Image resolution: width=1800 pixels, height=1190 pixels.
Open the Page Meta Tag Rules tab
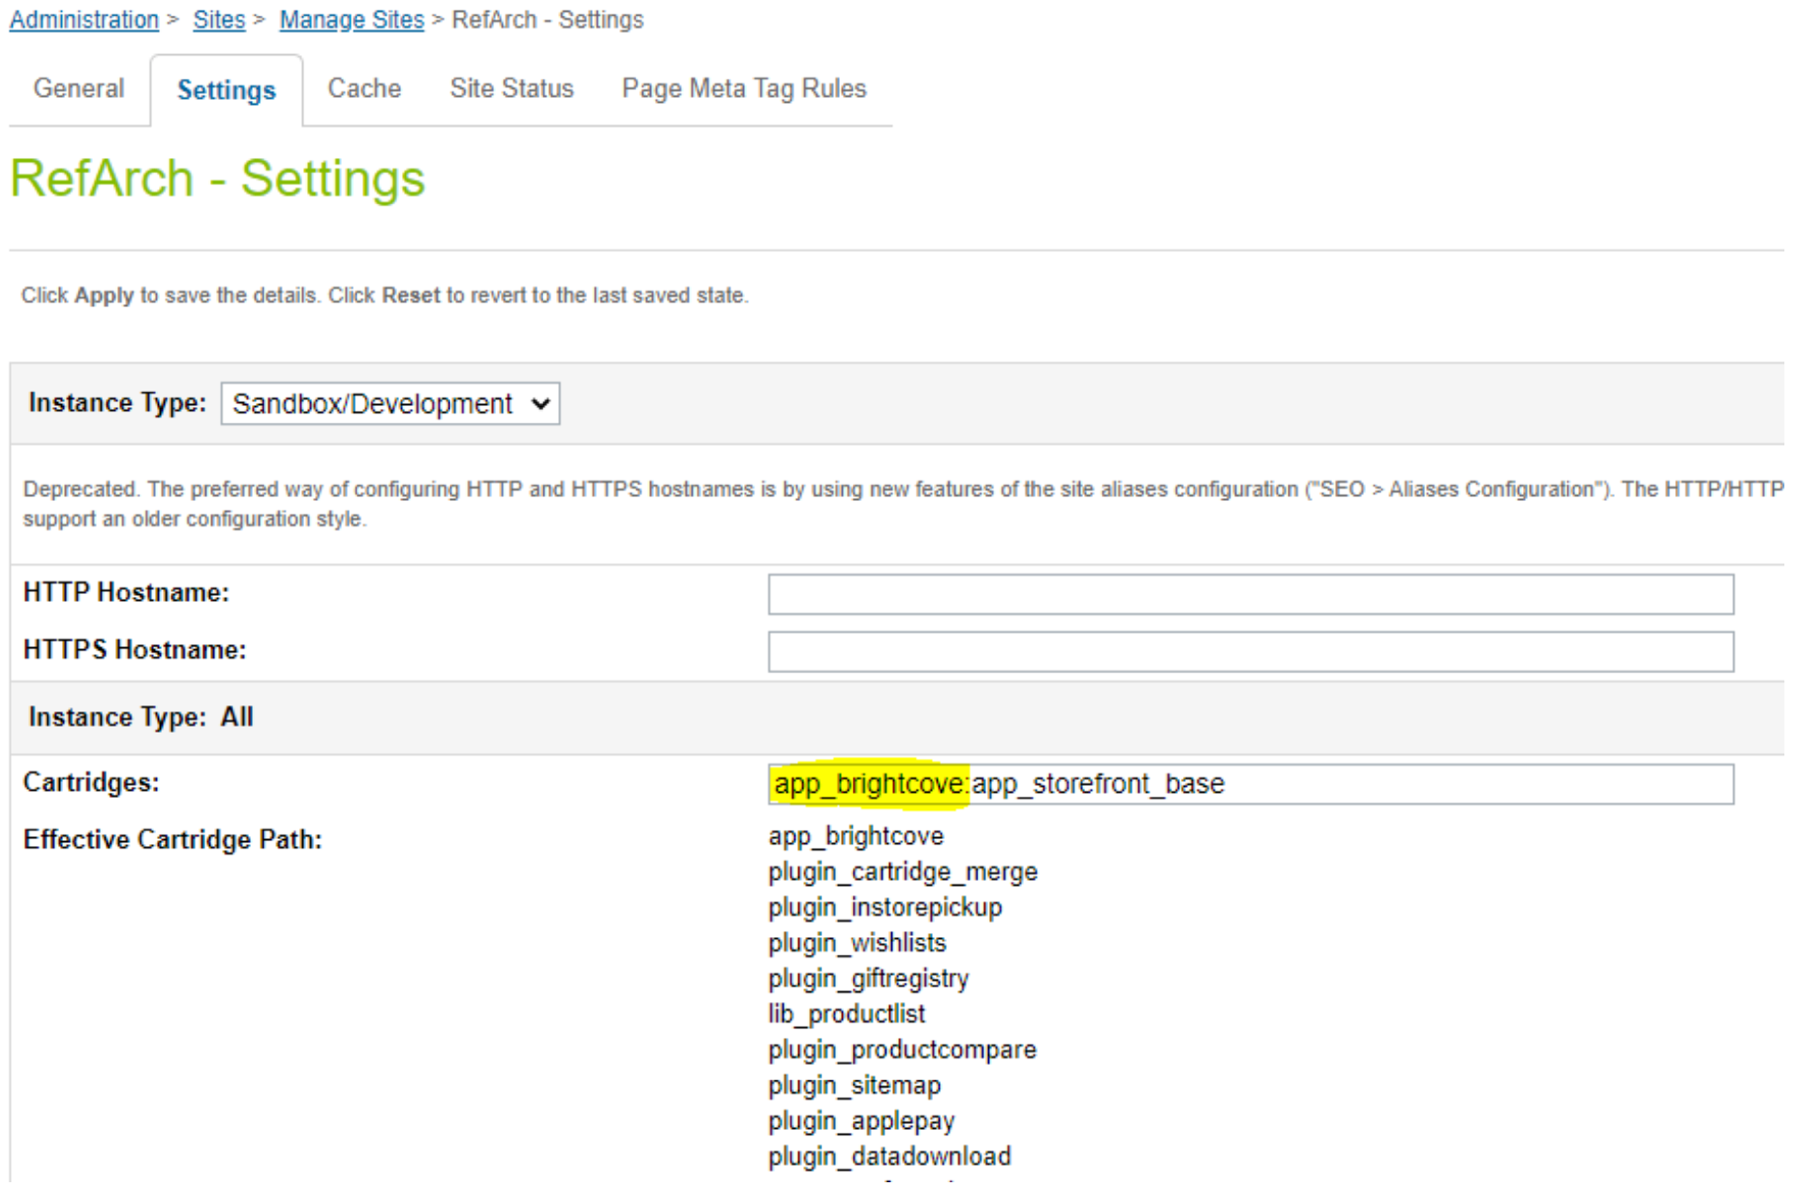pos(743,89)
